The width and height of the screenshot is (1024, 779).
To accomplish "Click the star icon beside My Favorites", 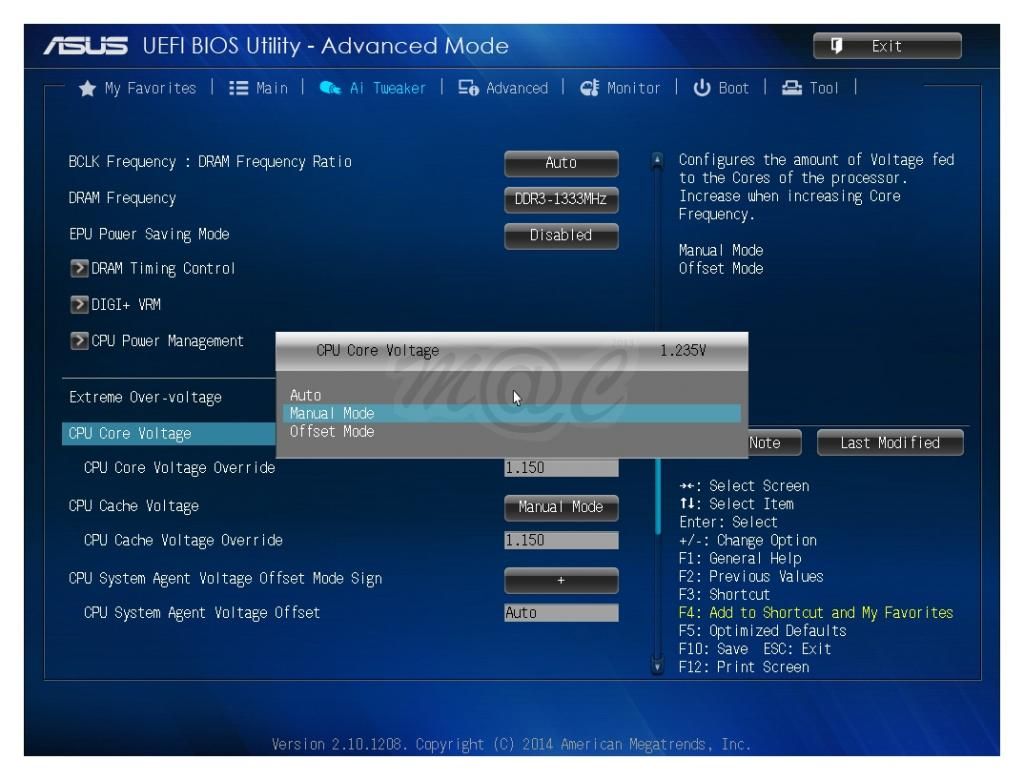I will [87, 88].
